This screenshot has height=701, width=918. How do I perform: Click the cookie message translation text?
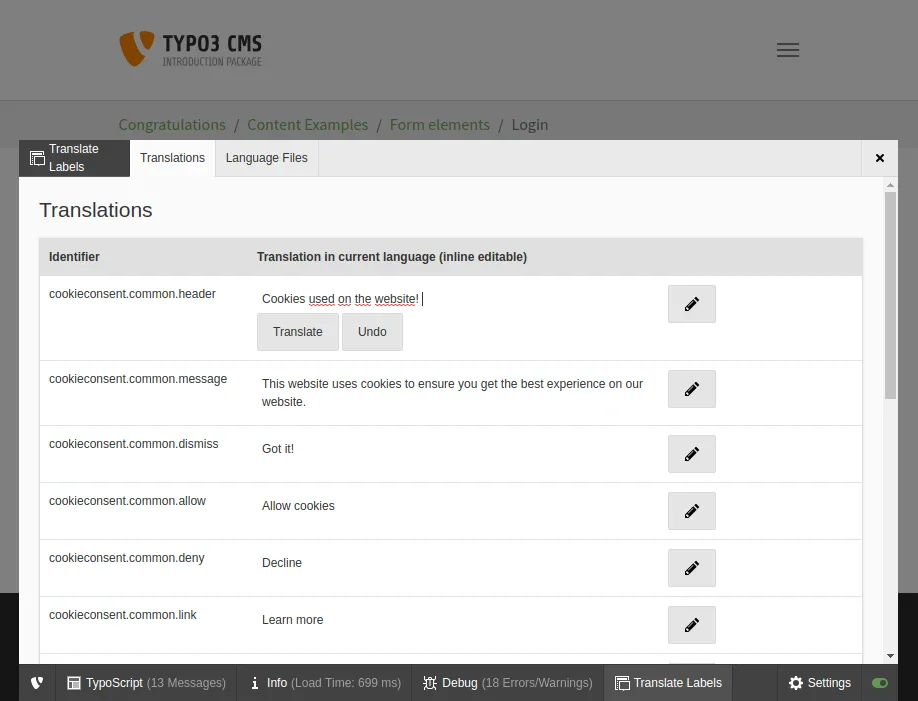(x=452, y=393)
